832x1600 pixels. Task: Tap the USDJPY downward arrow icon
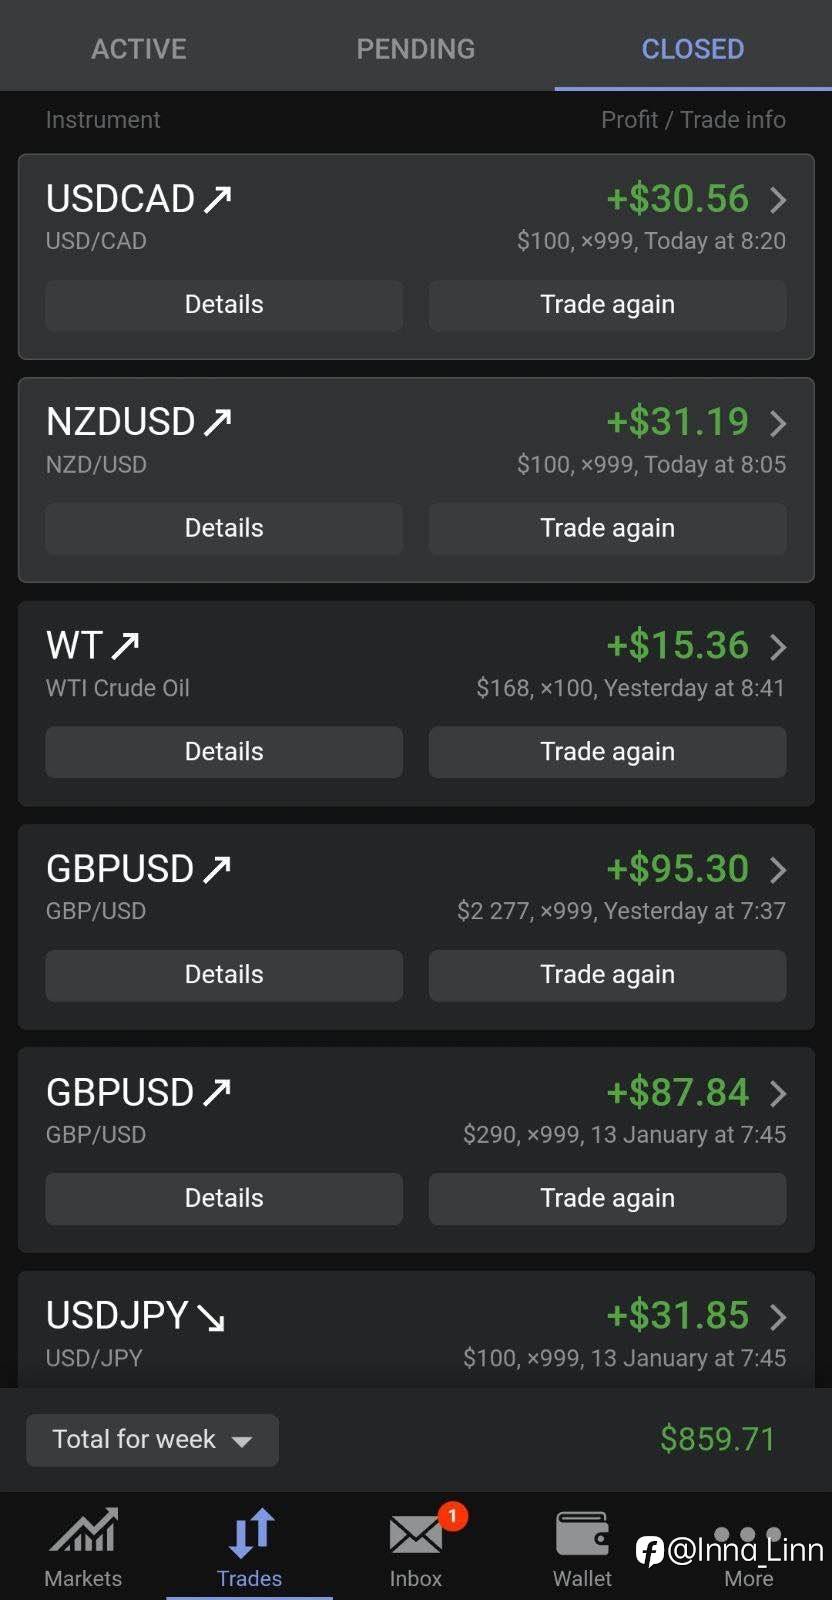[211, 1317]
